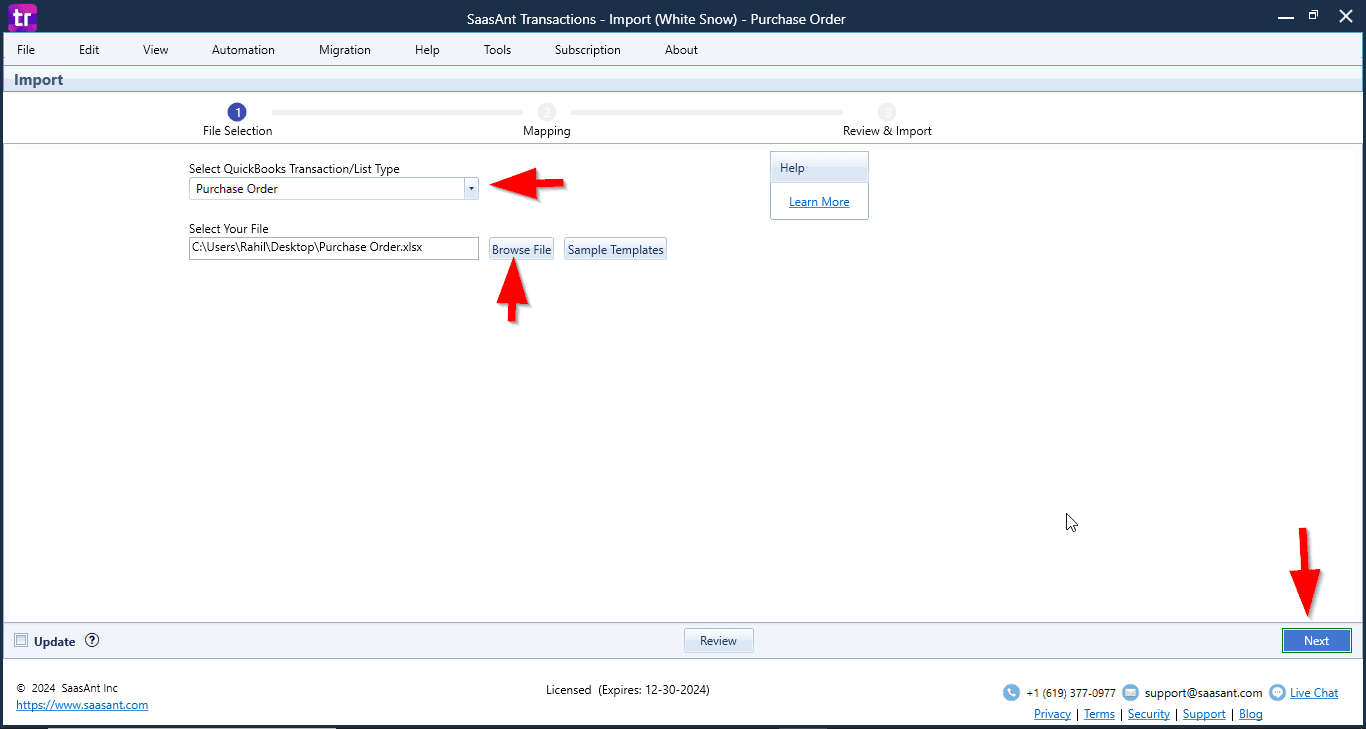Open the Subscription menu
The height and width of the screenshot is (729, 1366).
[588, 50]
